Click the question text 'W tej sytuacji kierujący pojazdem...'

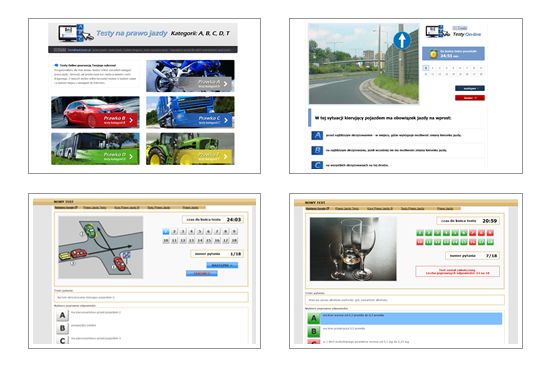point(383,118)
